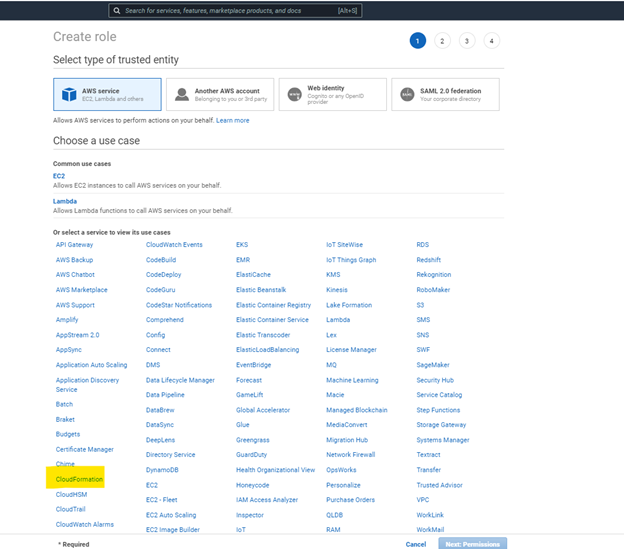Select the OpsWorks service
The width and height of the screenshot is (624, 549).
point(341,470)
